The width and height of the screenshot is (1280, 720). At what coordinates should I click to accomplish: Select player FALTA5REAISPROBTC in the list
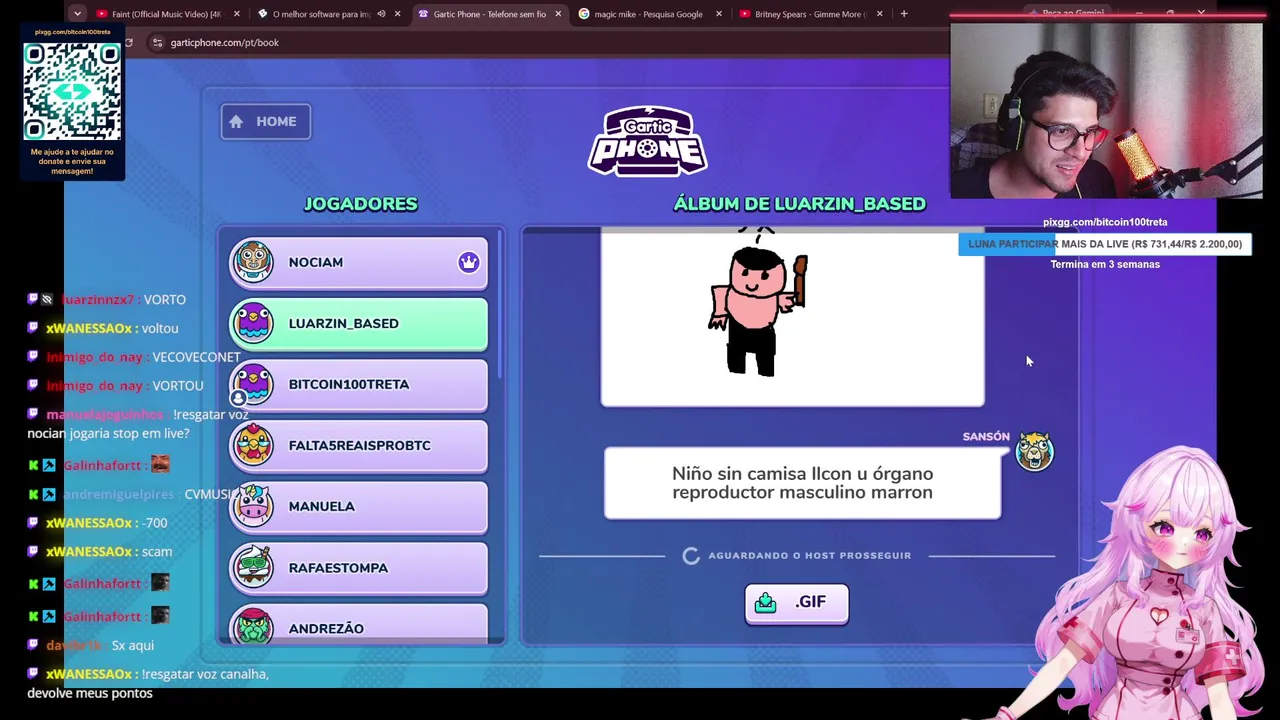tap(358, 445)
